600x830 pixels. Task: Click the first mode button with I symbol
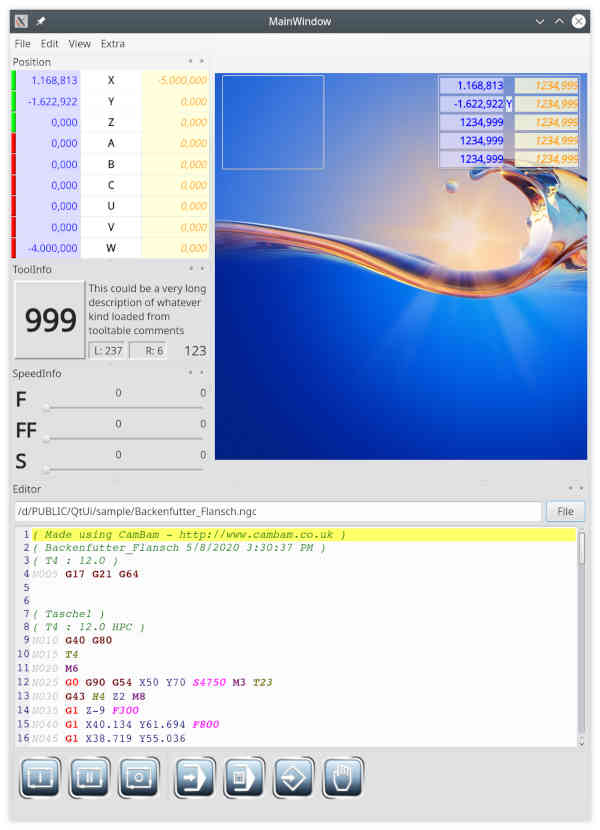pyautogui.click(x=40, y=777)
